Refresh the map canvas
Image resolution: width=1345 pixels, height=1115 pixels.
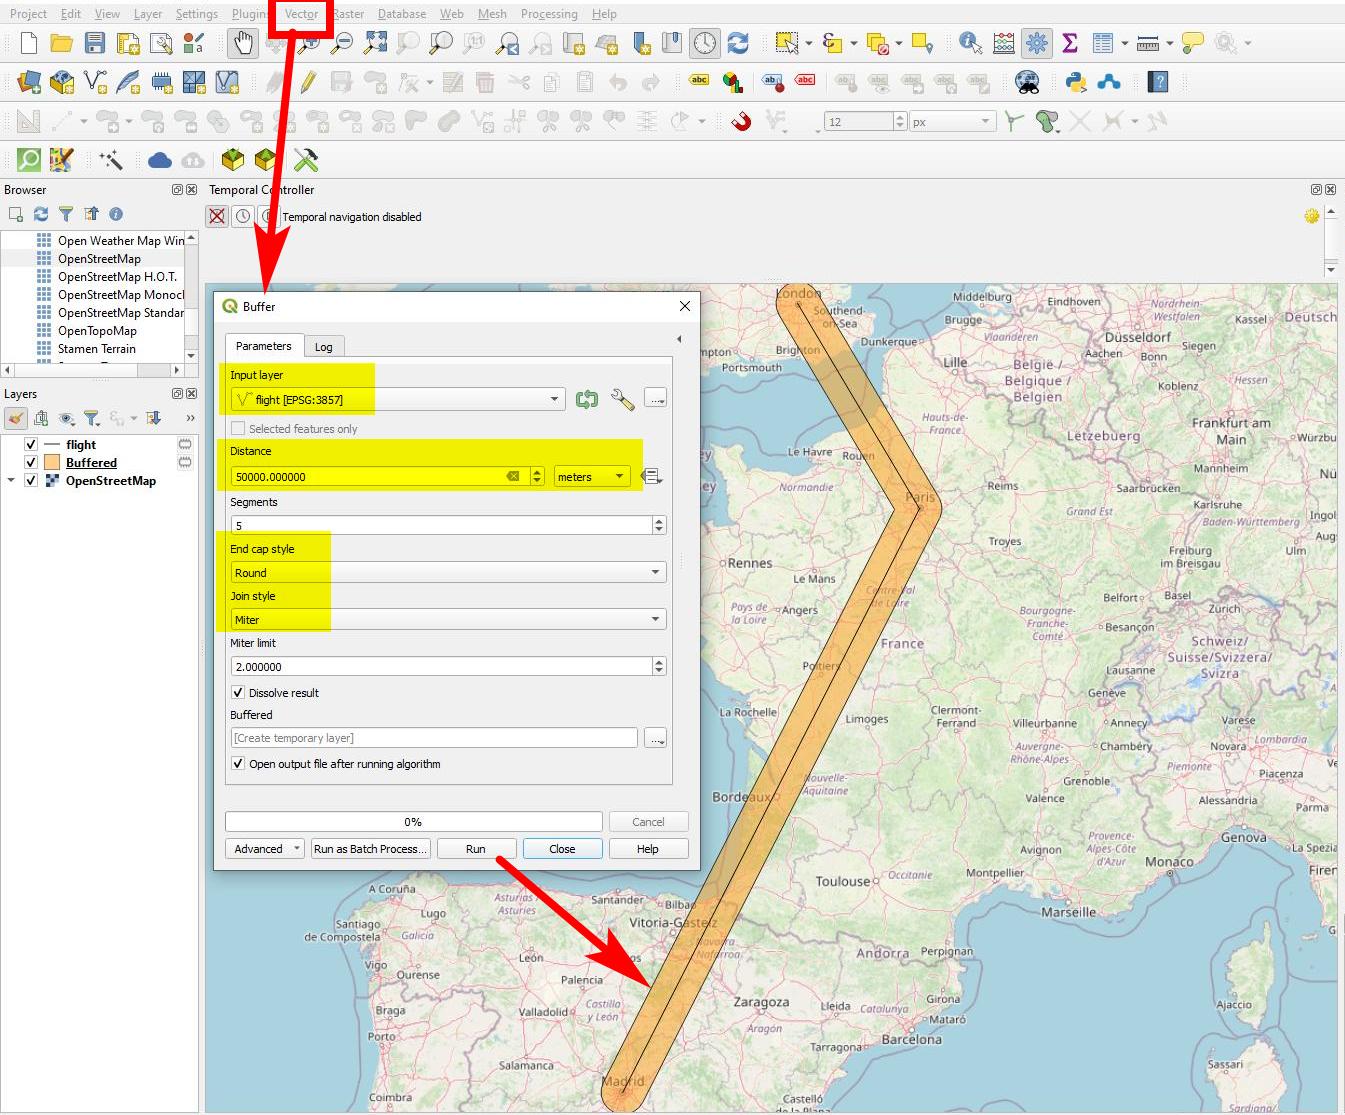click(x=738, y=43)
